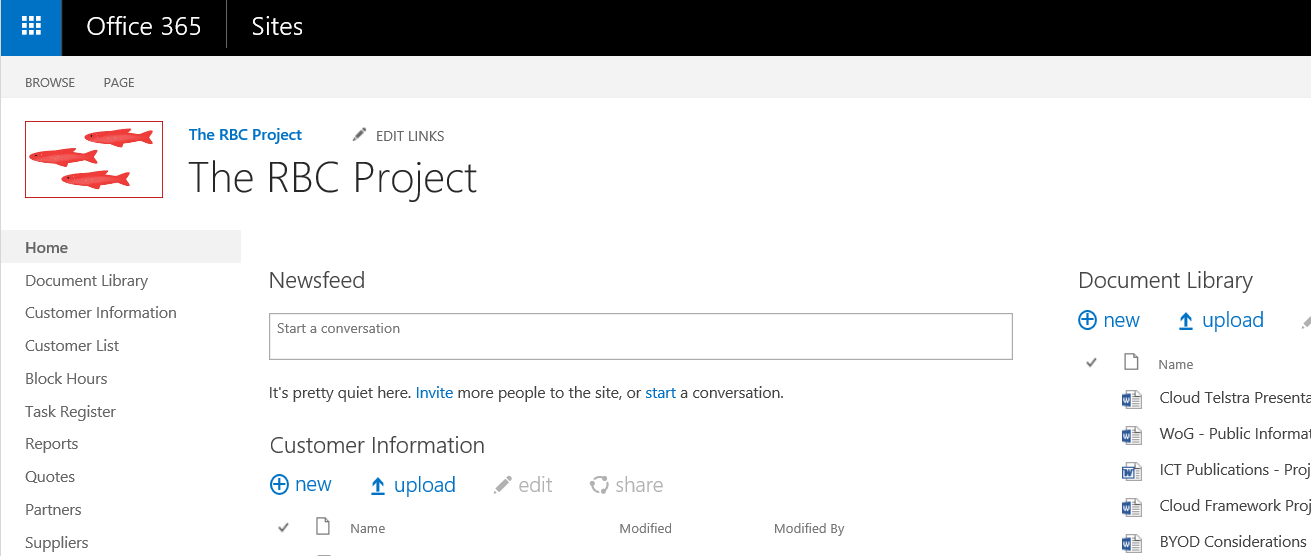Click the edit pencil in Customer Information toolbar

pos(503,485)
